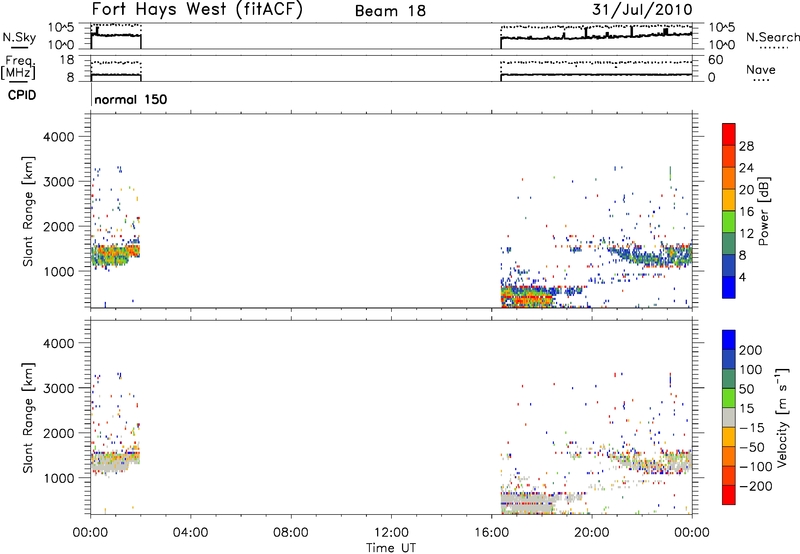The image size is (800, 554).
Task: Select the 'normal 150' CPID mode text
Action: 131,99
